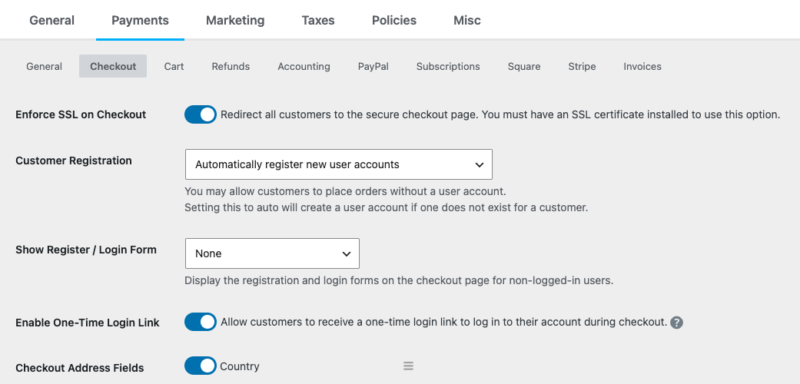The height and width of the screenshot is (384, 800).
Task: Click the 'Country' field text
Action: pyautogui.click(x=239, y=366)
